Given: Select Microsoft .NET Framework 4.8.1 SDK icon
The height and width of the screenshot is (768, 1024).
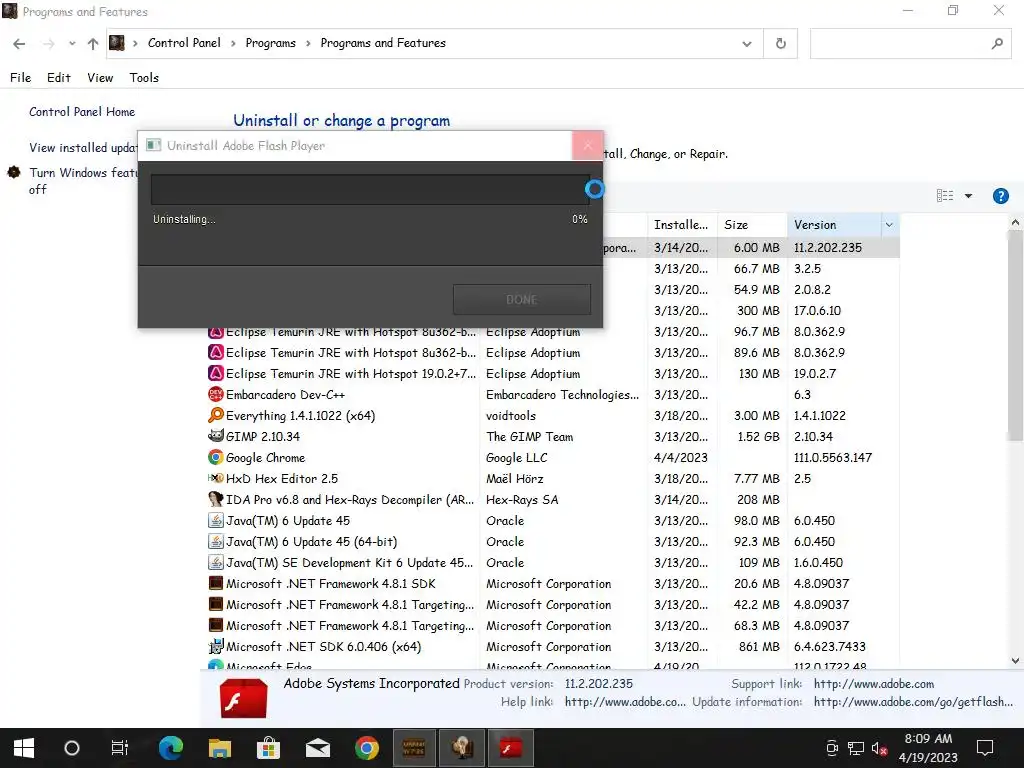Looking at the screenshot, I should pyautogui.click(x=216, y=583).
